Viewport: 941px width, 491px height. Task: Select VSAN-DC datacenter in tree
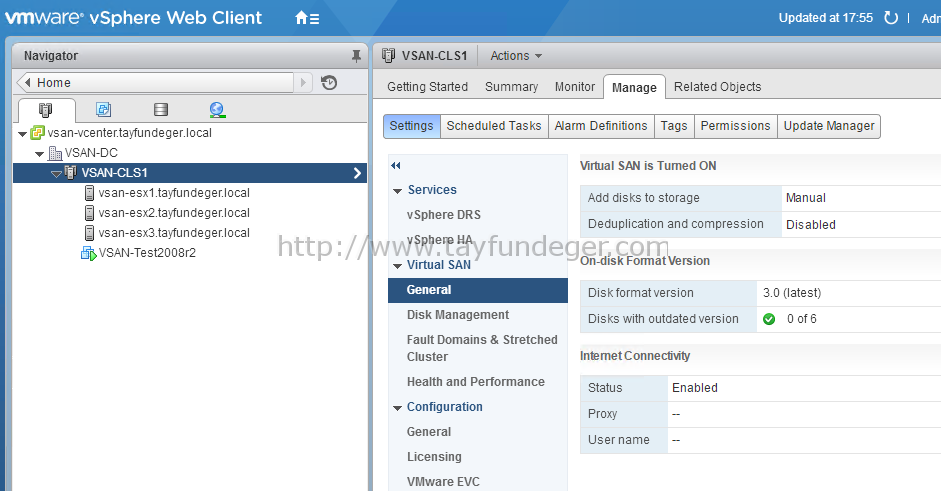[91, 152]
